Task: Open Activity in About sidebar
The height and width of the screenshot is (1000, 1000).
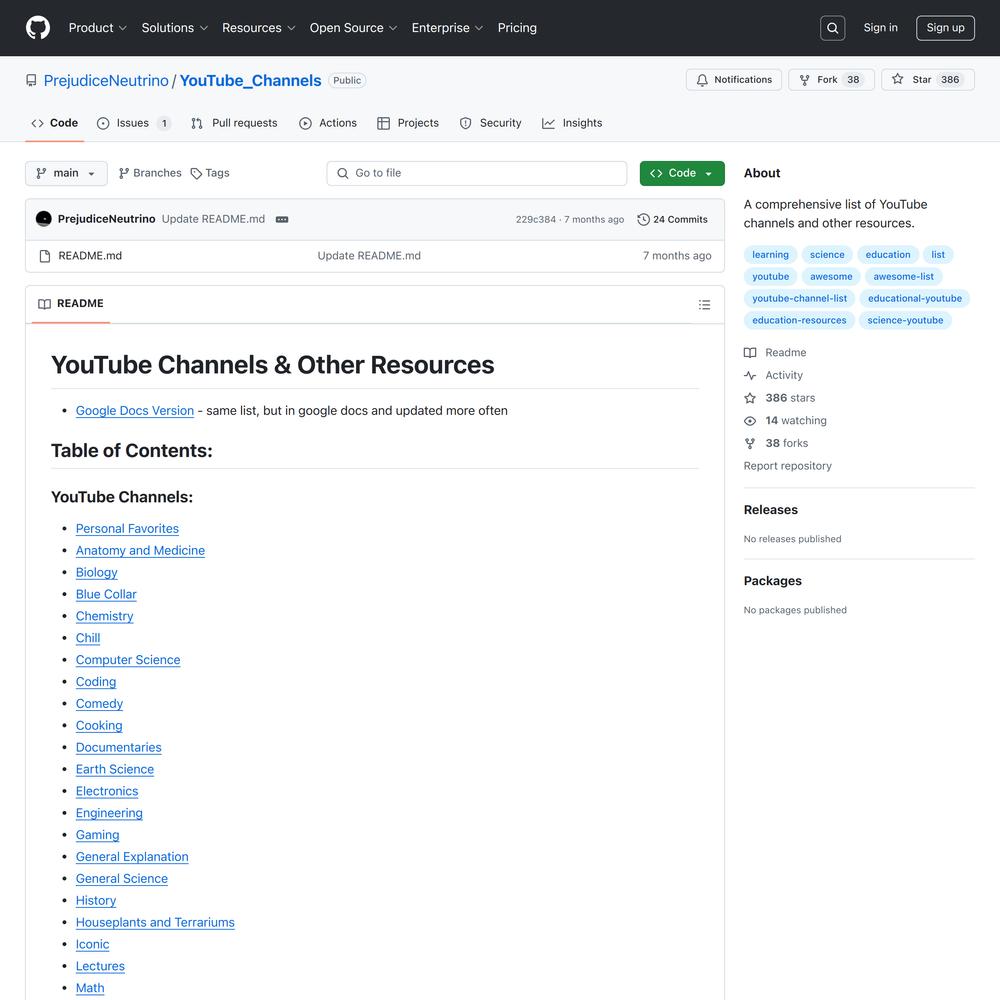Action: 773,375
